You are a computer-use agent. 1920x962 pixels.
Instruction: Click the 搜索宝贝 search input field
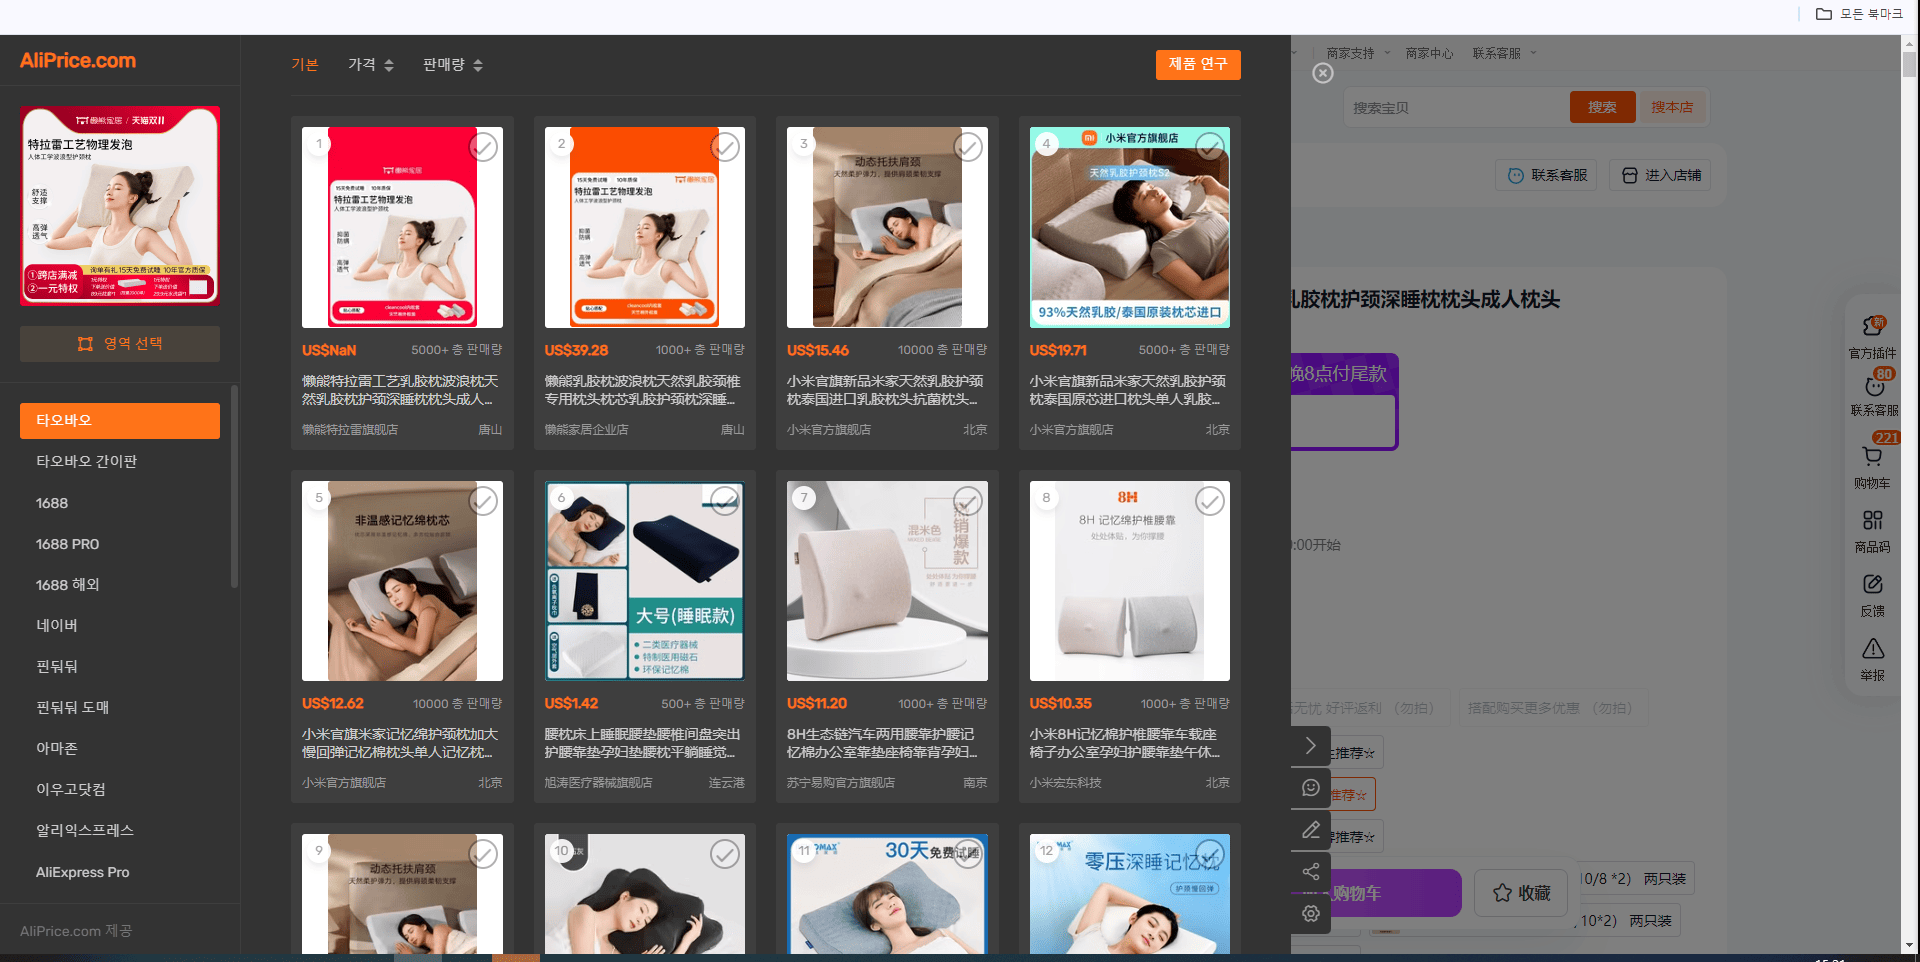[x=1455, y=107]
